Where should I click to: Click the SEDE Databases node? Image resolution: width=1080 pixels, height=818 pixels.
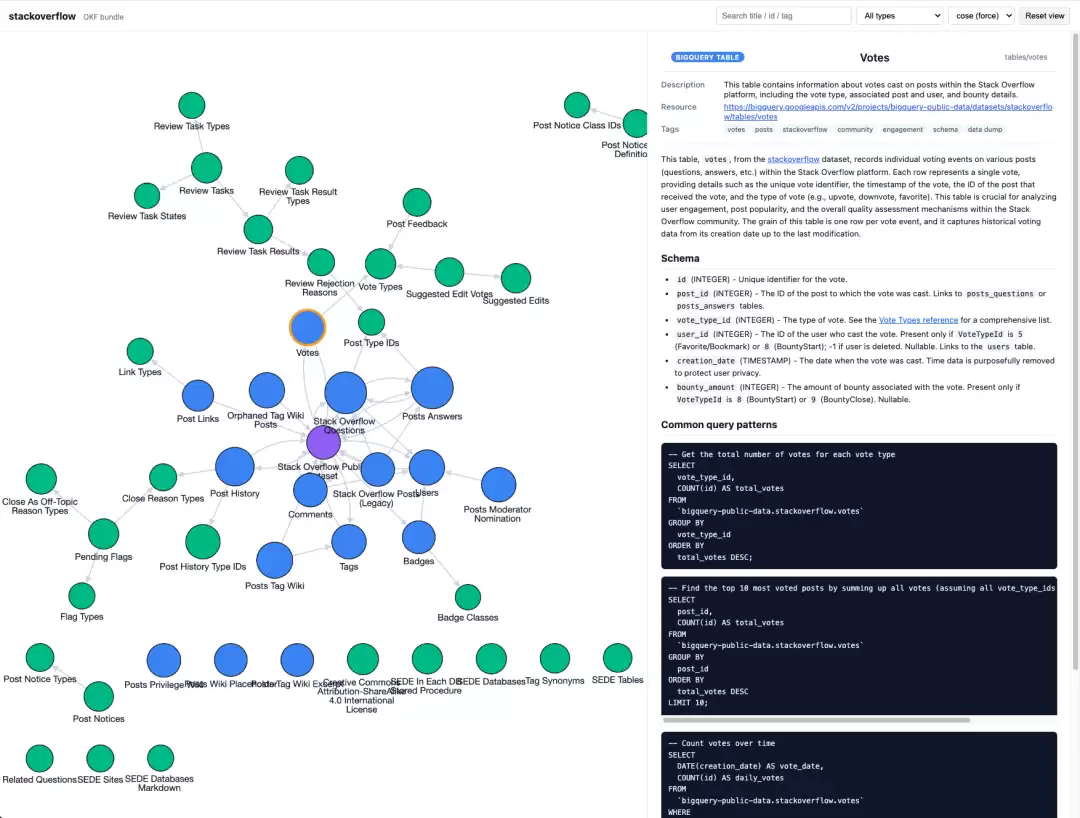coord(491,658)
